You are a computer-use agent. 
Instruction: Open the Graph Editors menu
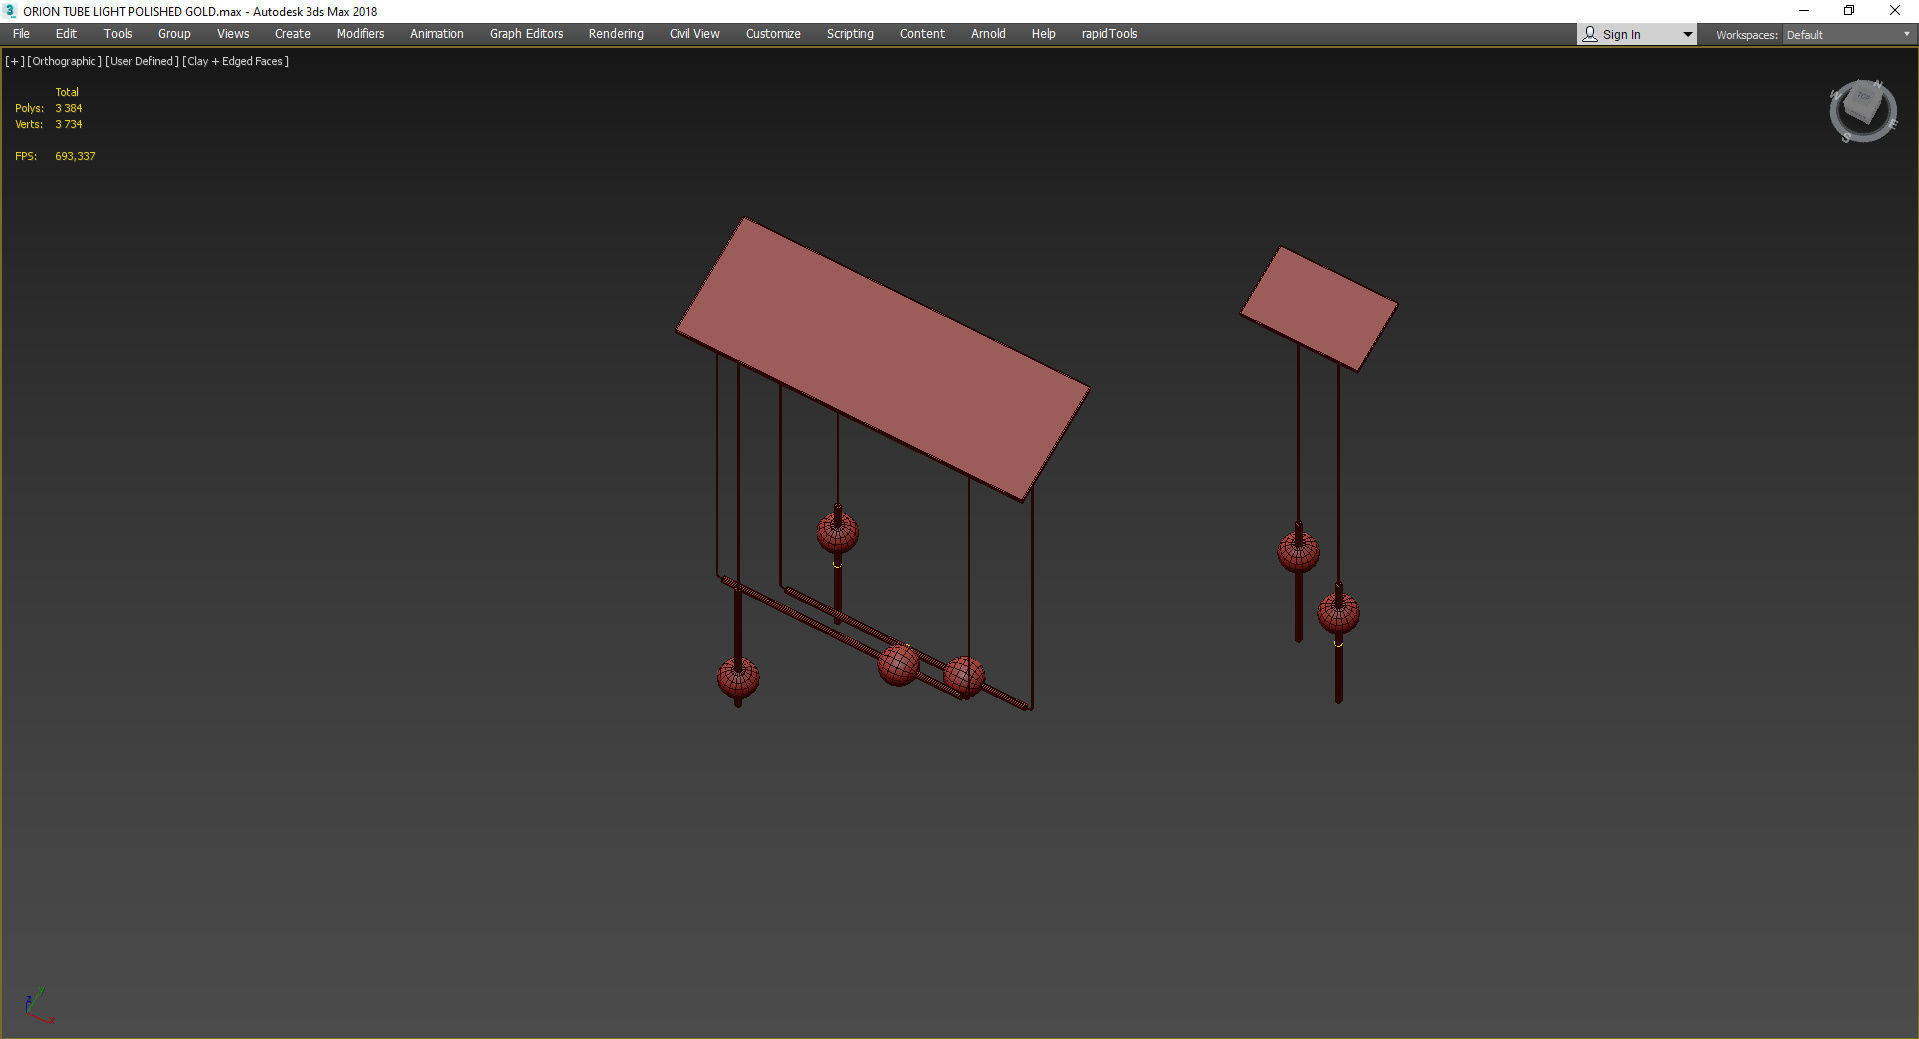[x=526, y=34]
